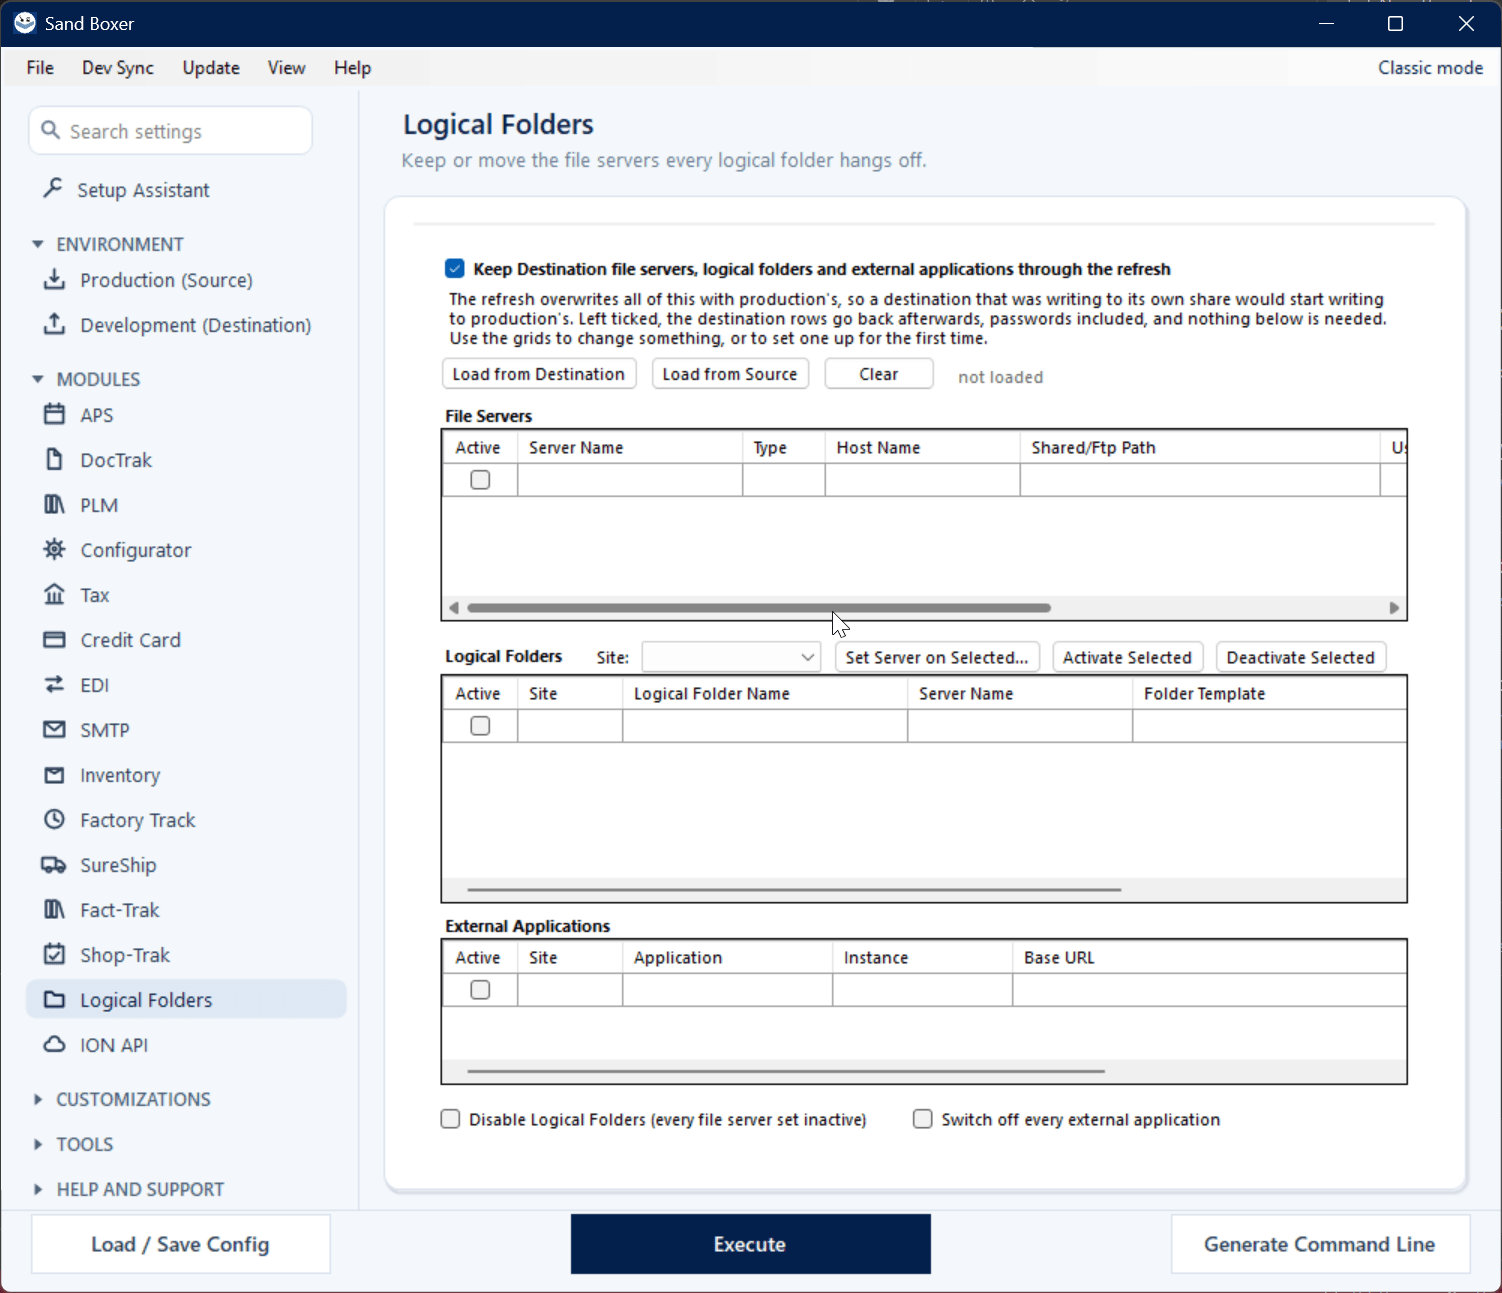Screen dimensions: 1502x1293
Task: Click the Tax bank building icon
Action: [54, 594]
